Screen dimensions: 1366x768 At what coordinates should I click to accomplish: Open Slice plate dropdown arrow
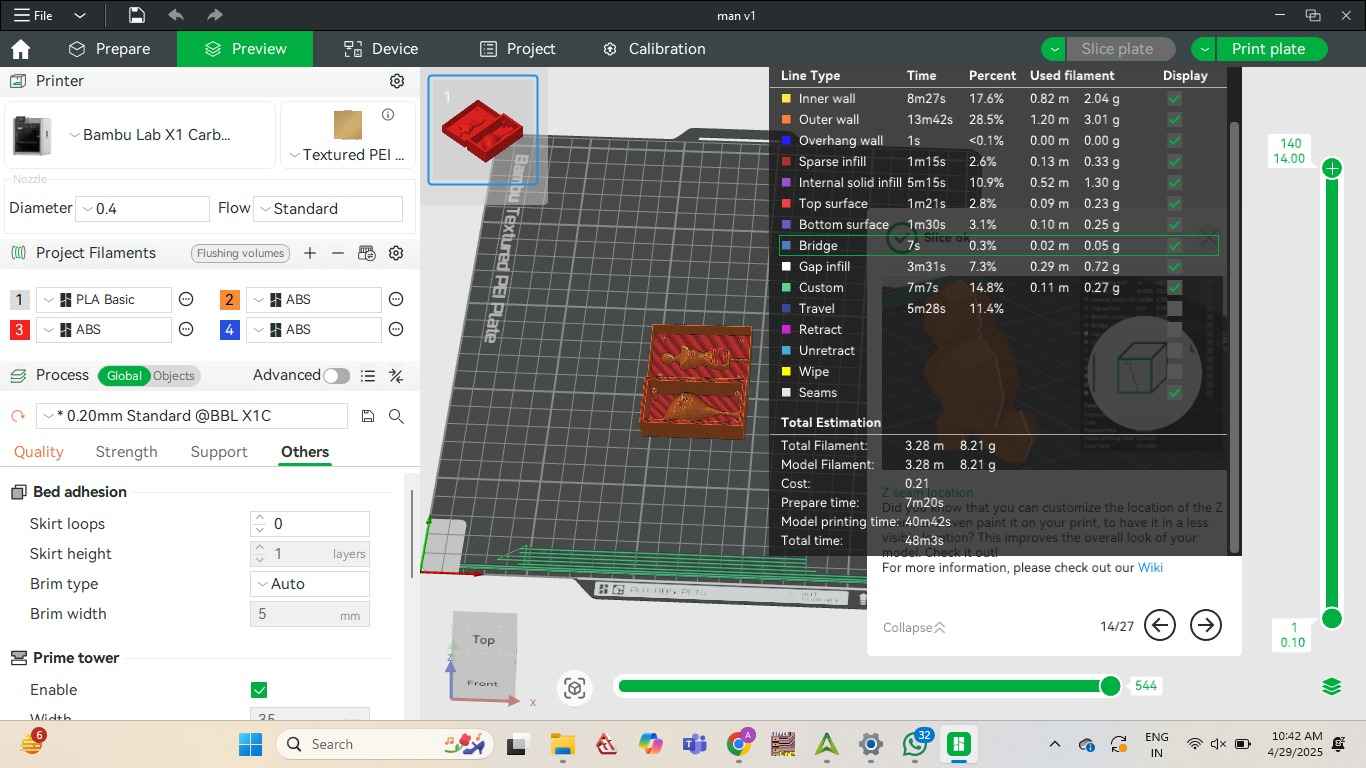click(x=1053, y=49)
